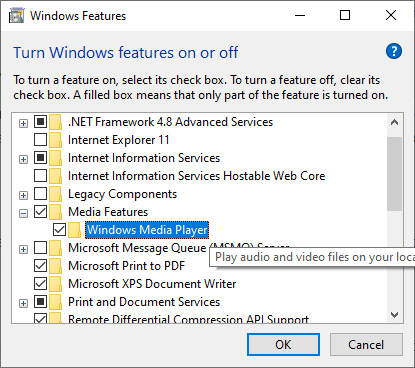Viewport: 415px width, 368px height.
Task: Select the Print and Document Services label
Action: [144, 302]
